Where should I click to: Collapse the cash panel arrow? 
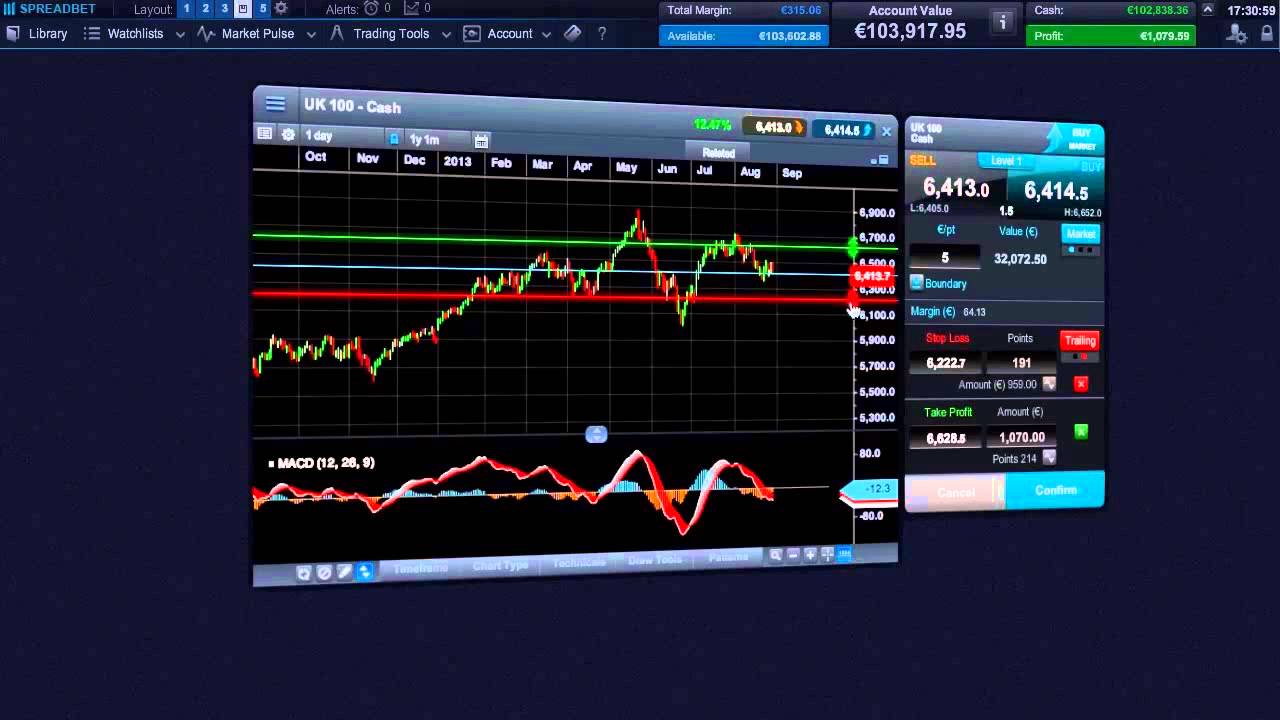coord(1208,10)
